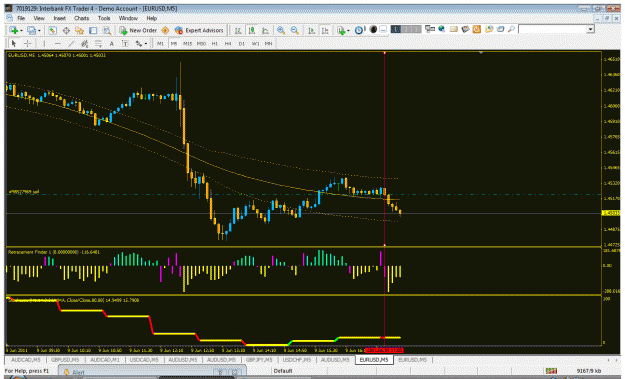Select the horizontal line tool

58,43
